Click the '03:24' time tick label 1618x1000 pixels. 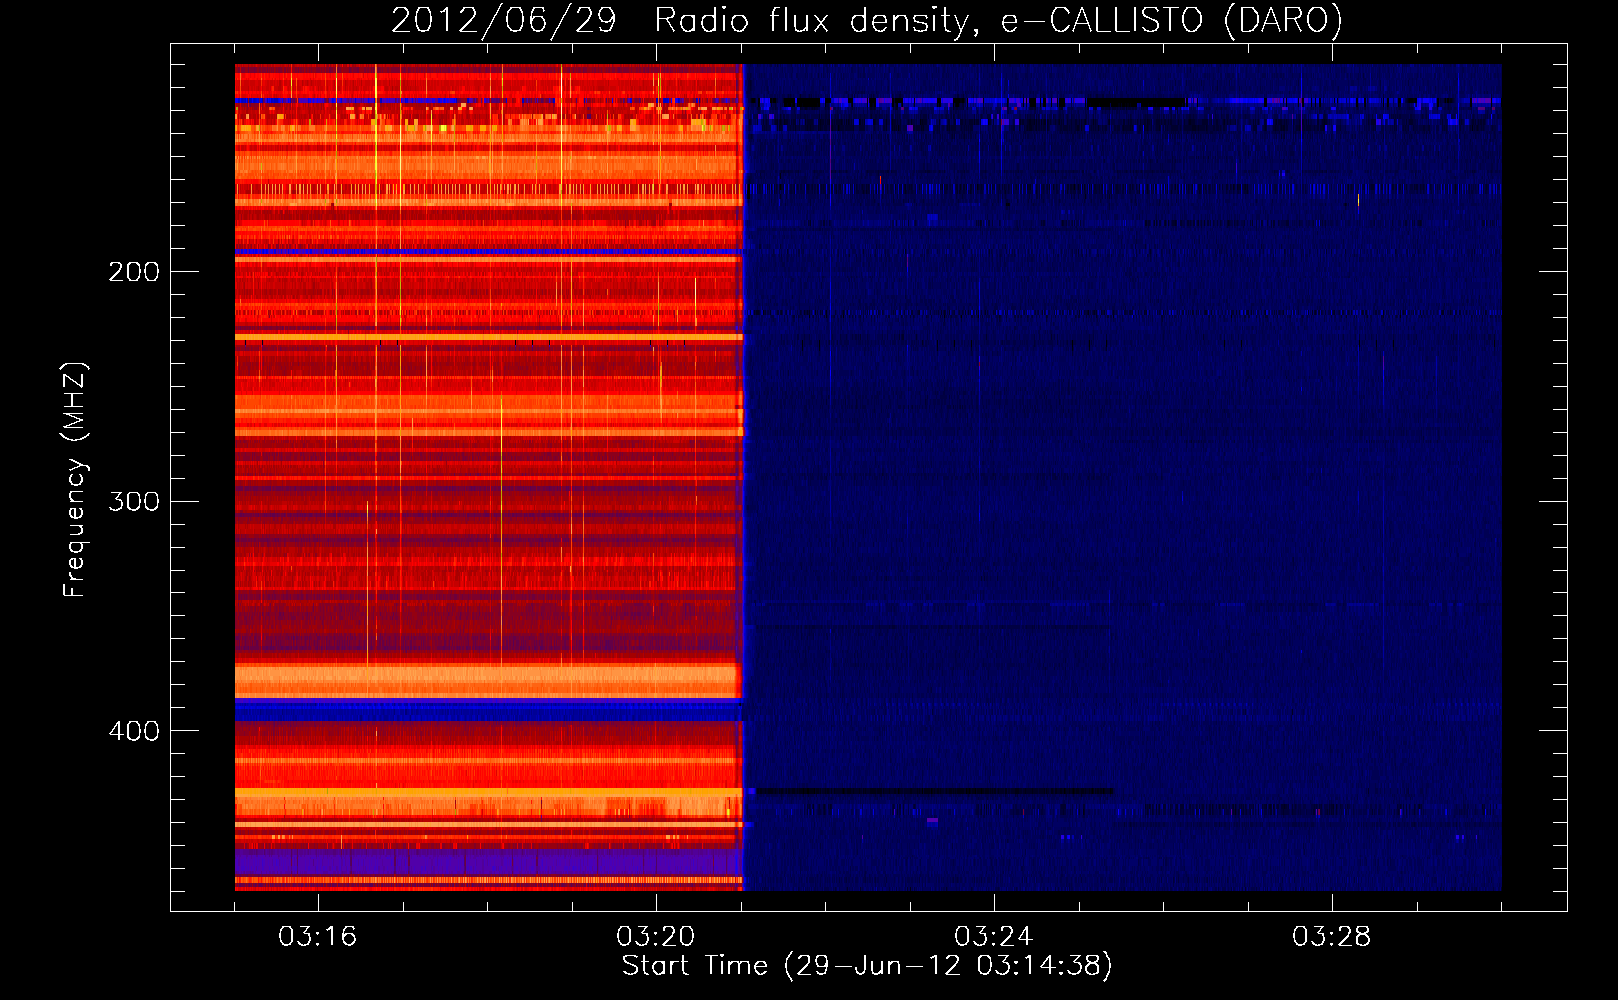pos(994,937)
